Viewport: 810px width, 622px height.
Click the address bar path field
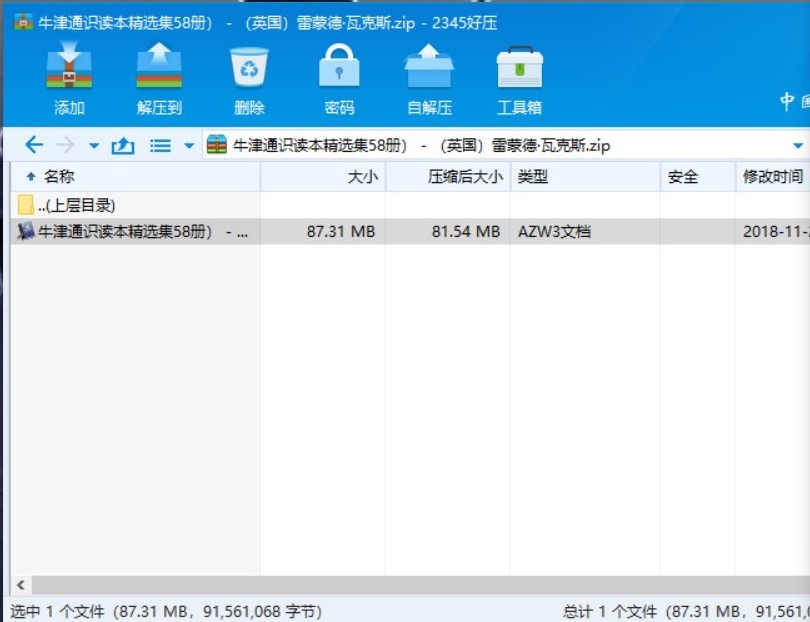(x=506, y=145)
